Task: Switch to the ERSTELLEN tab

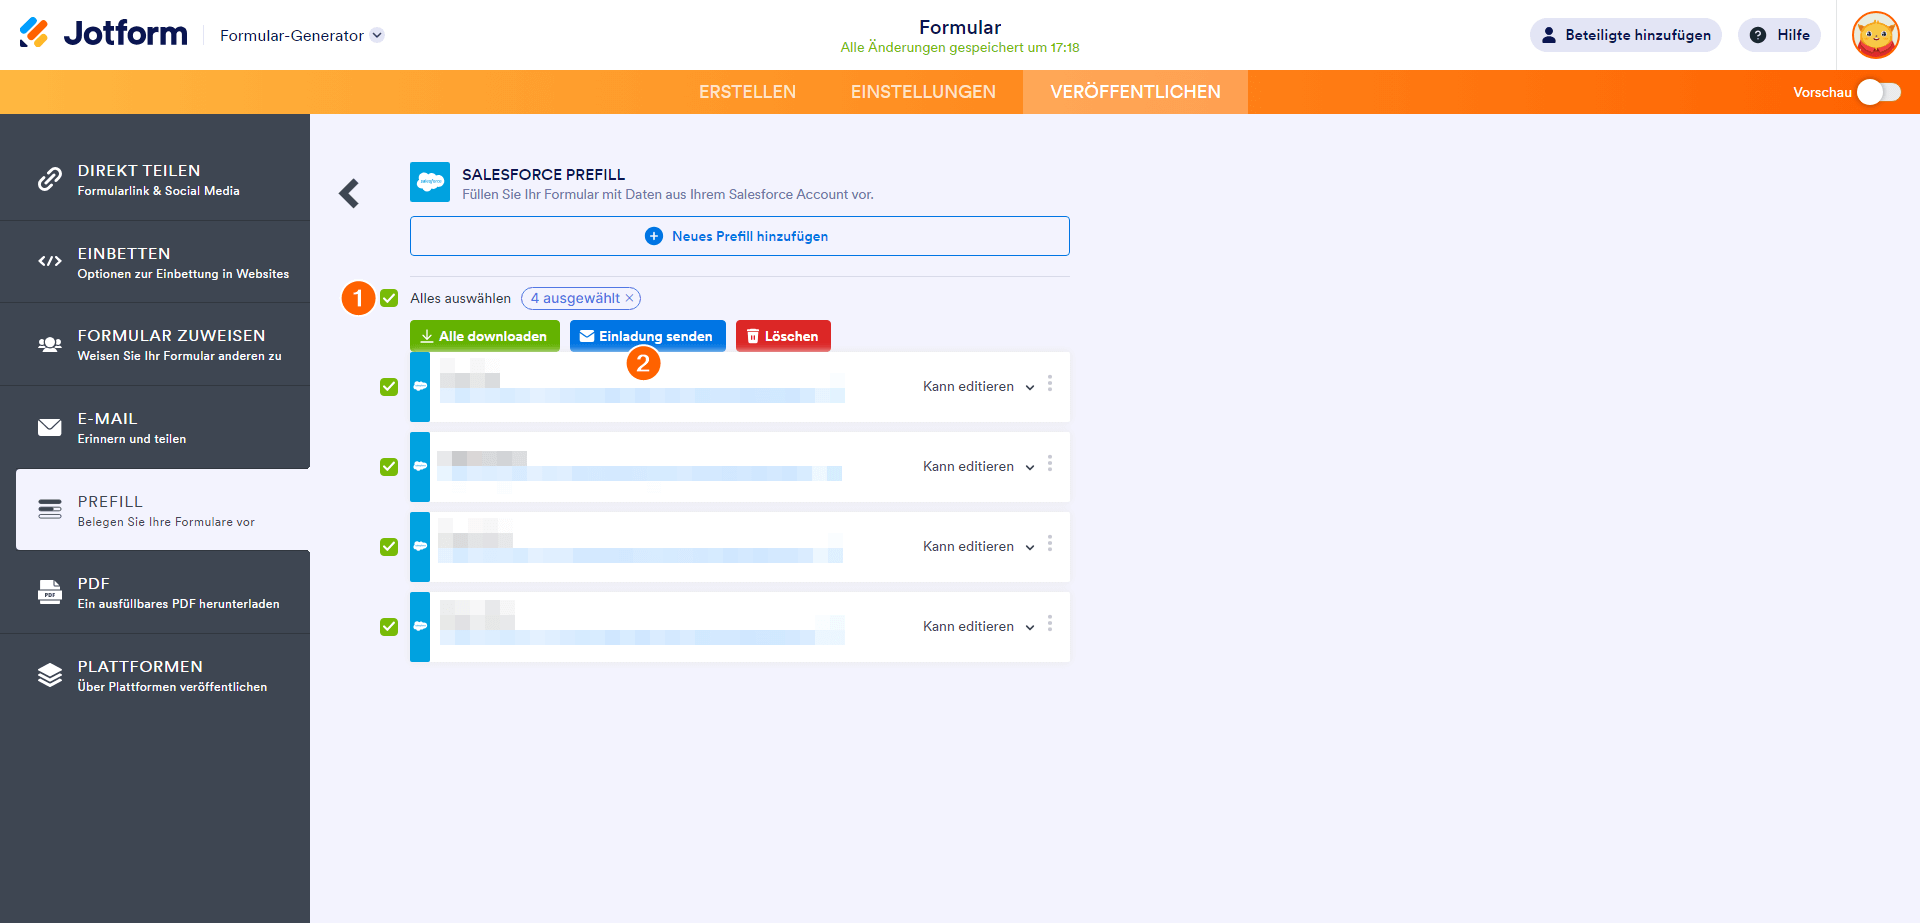Action: (747, 92)
